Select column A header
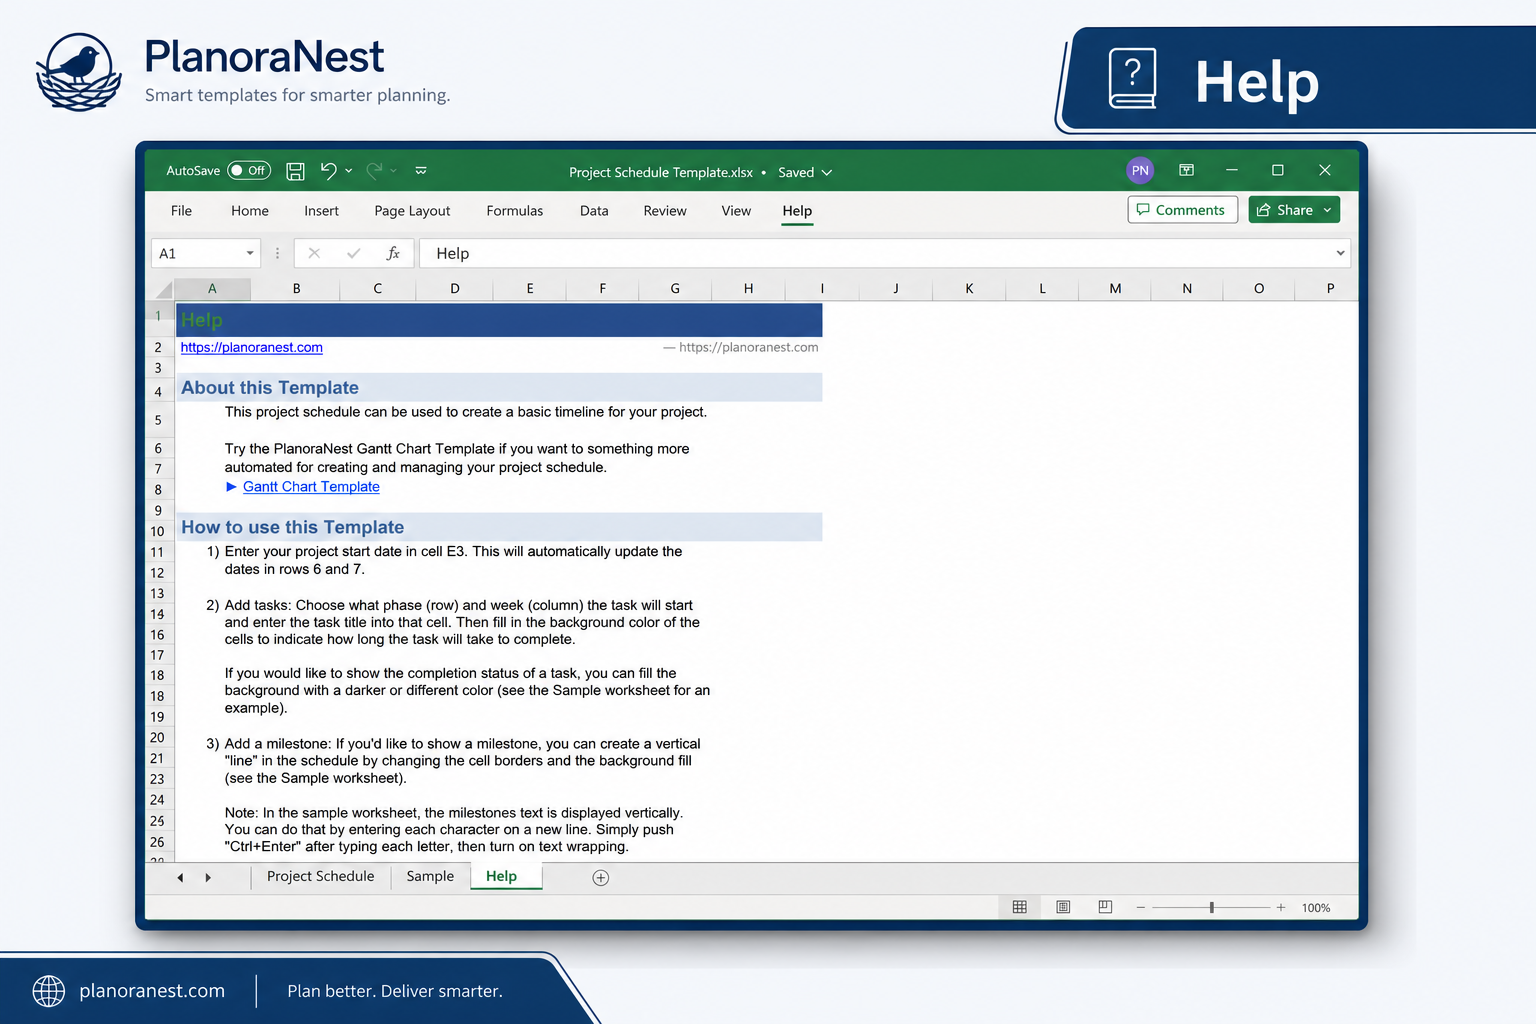Screen dimensions: 1536x1024 pyautogui.click(x=212, y=289)
